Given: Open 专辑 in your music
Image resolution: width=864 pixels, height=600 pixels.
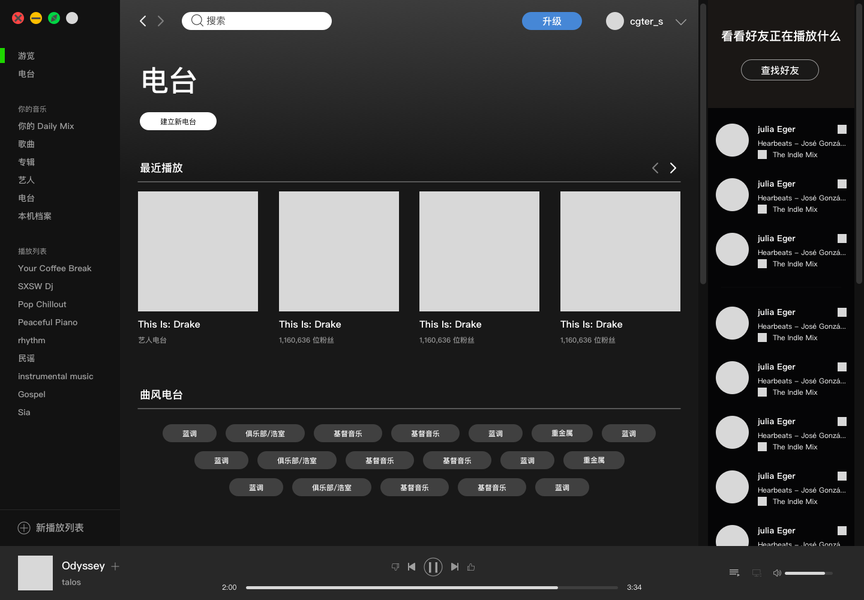Looking at the screenshot, I should point(26,162).
